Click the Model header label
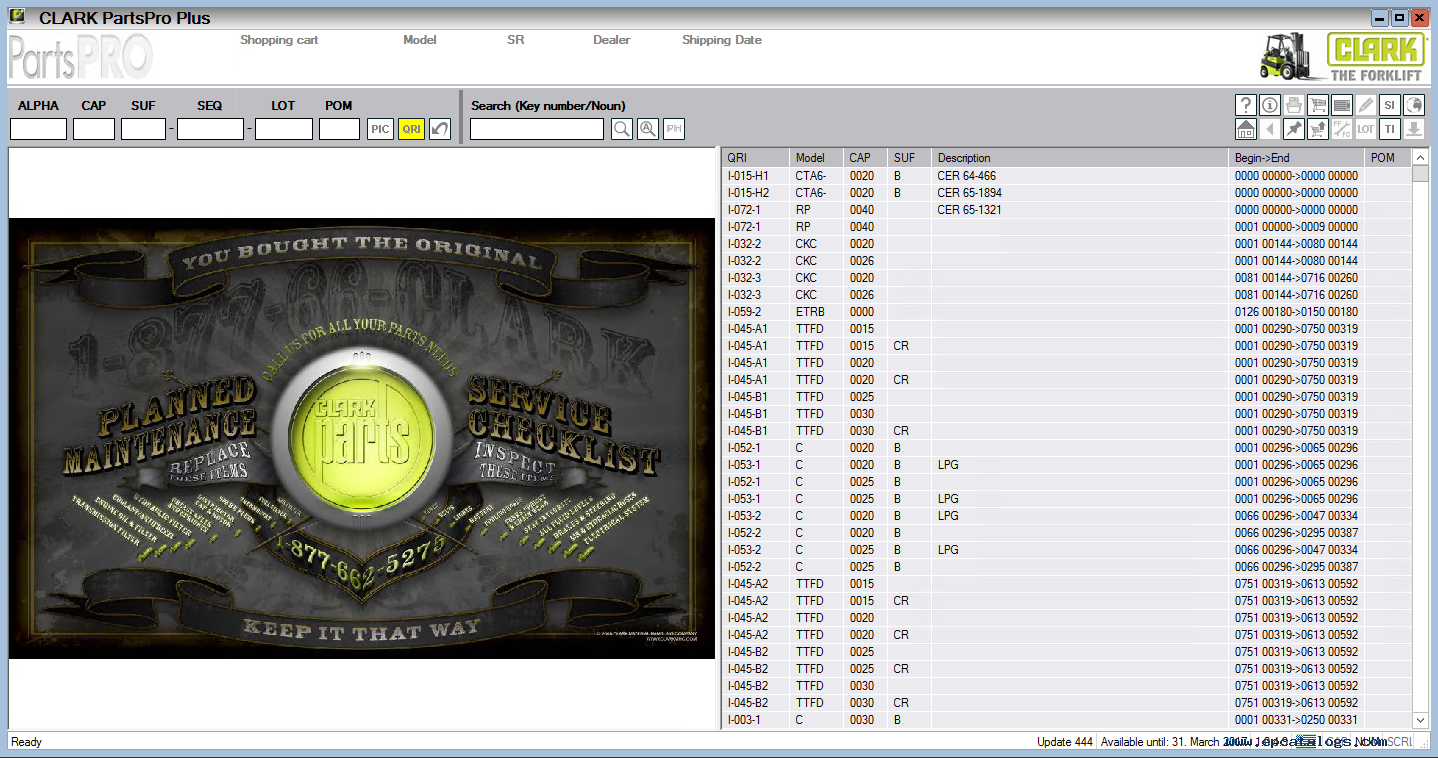Screen dimensions: 1438x758 420,40
